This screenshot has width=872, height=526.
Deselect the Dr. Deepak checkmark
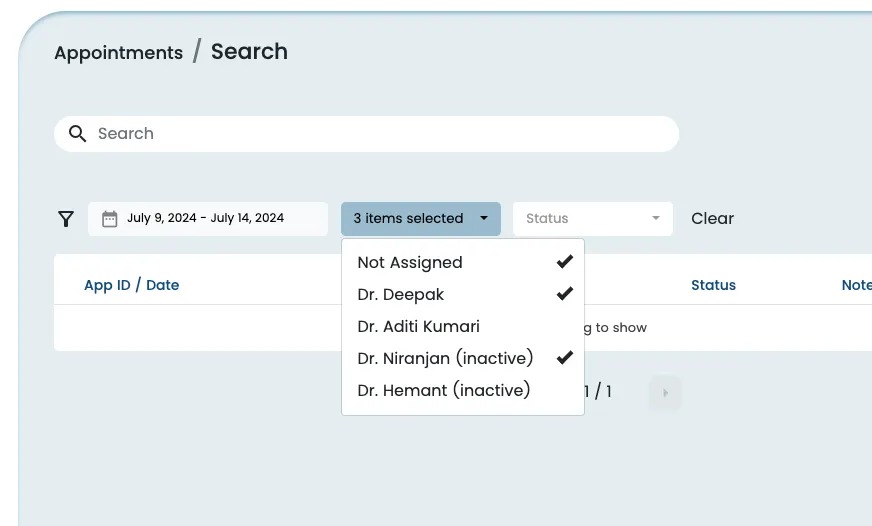pos(565,294)
